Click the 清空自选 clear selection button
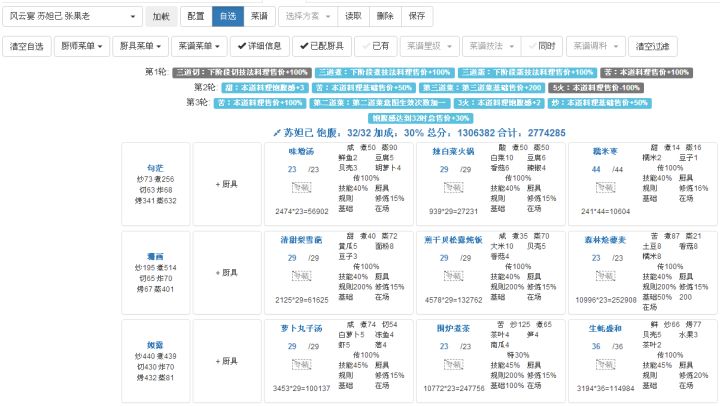The image size is (720, 406). pyautogui.click(x=27, y=46)
